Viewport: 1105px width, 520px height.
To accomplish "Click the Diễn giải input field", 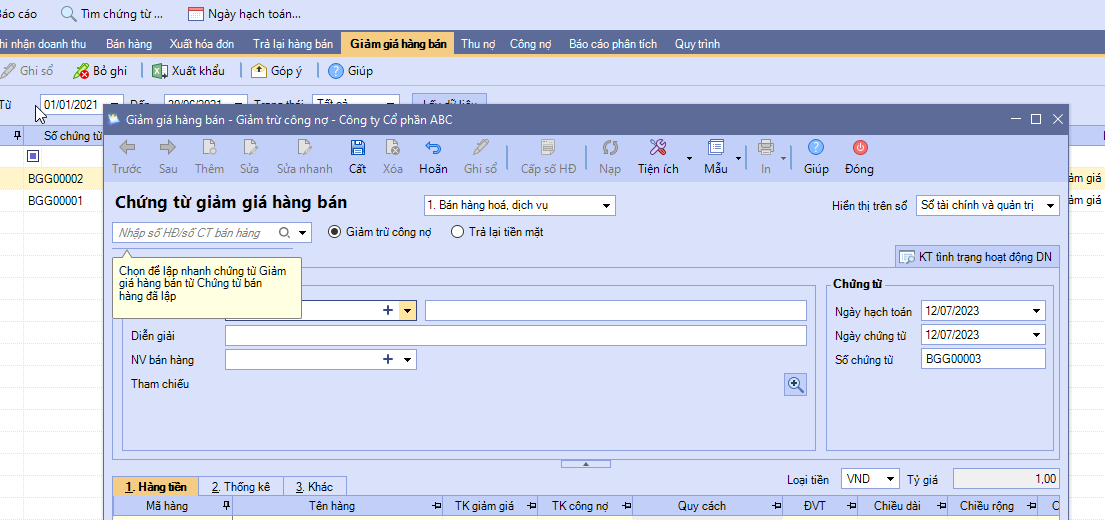I will click(x=515, y=335).
